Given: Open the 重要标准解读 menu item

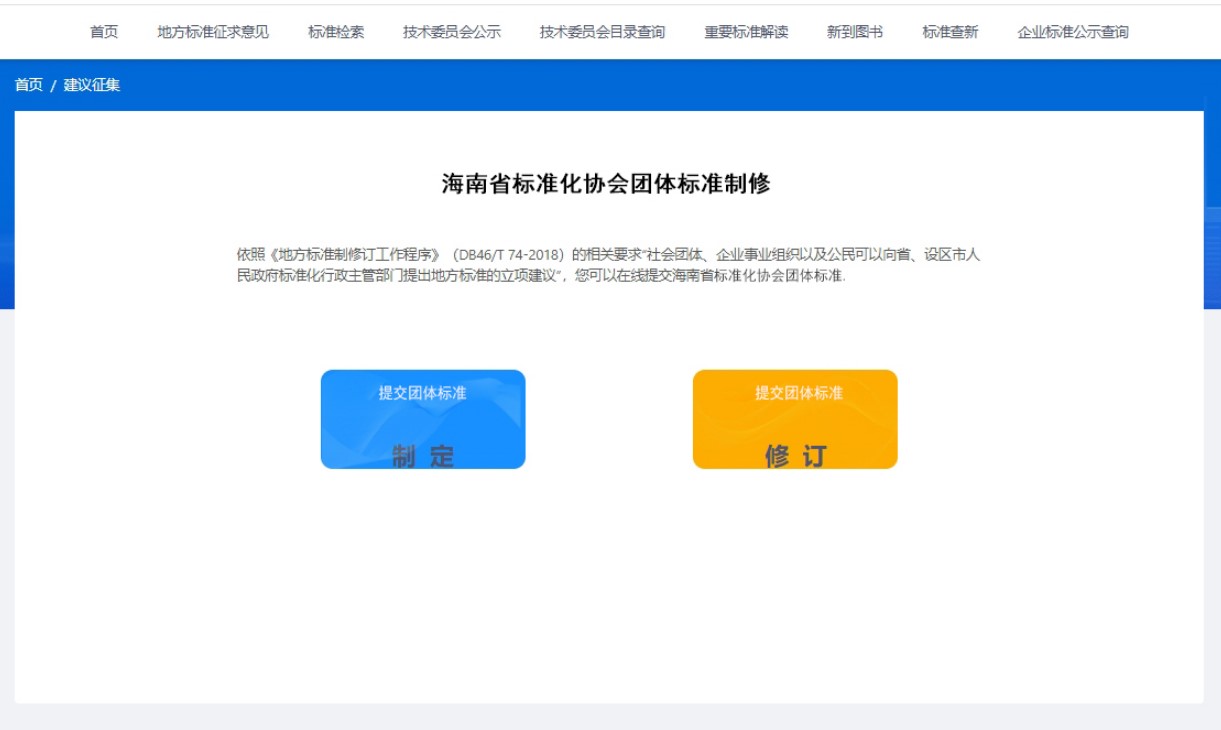Looking at the screenshot, I should pyautogui.click(x=746, y=32).
